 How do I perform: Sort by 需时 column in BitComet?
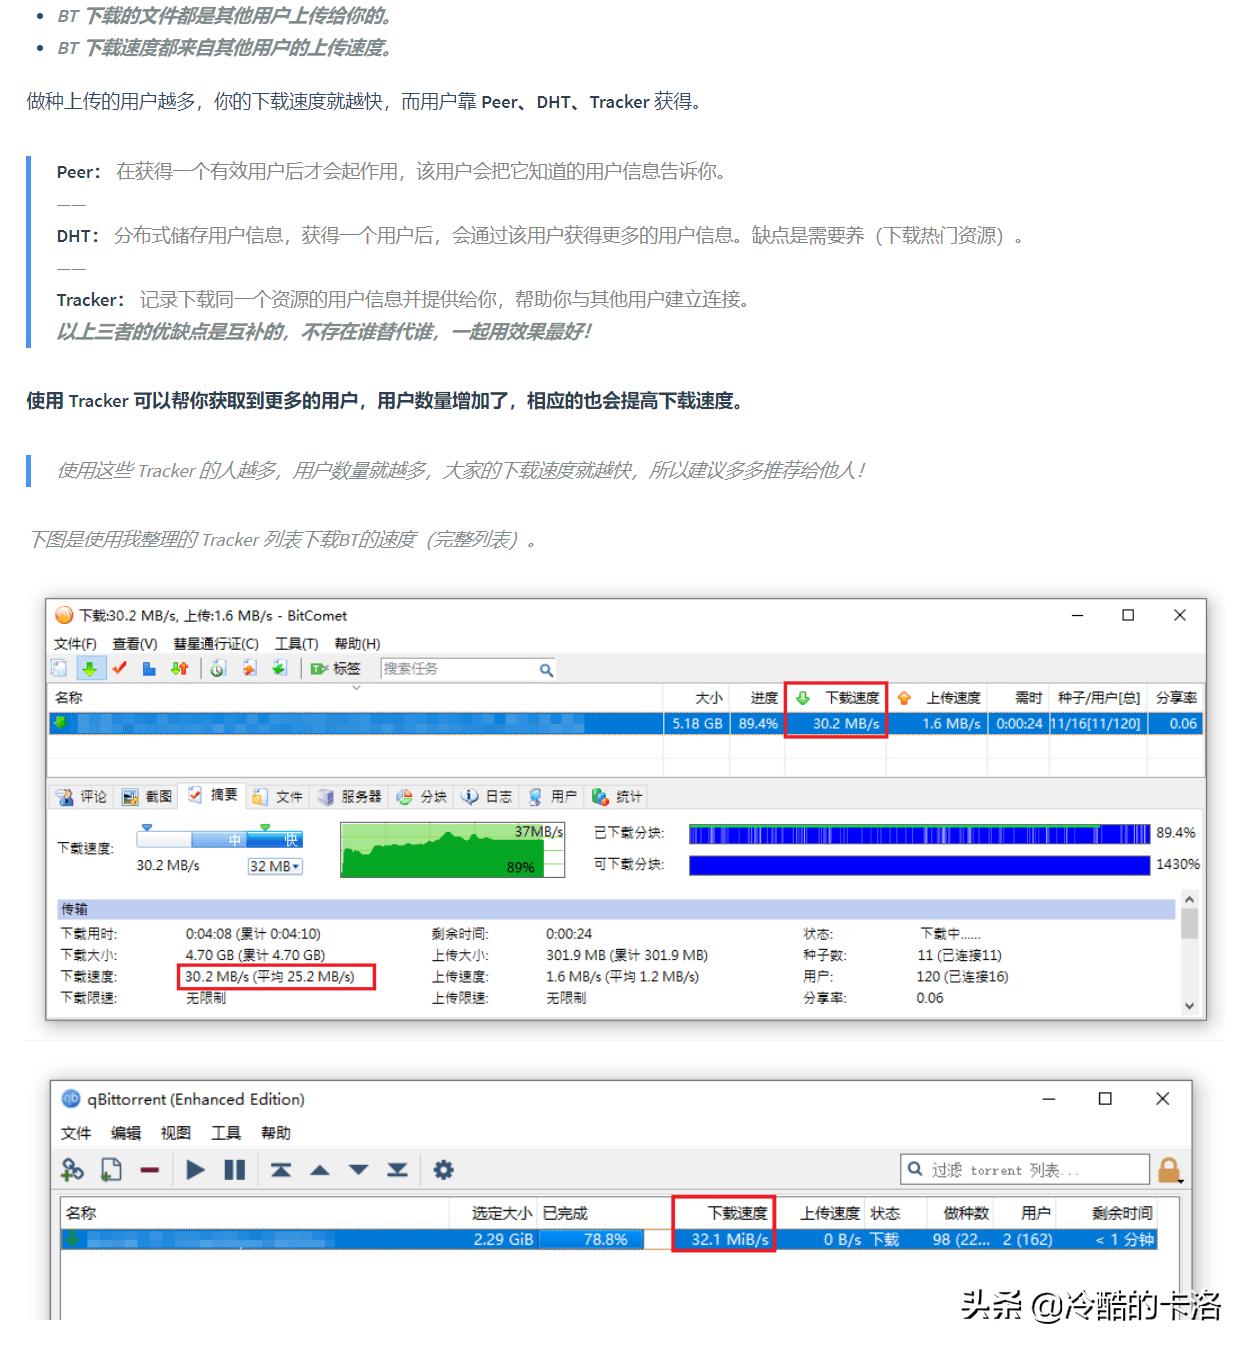click(x=1018, y=698)
